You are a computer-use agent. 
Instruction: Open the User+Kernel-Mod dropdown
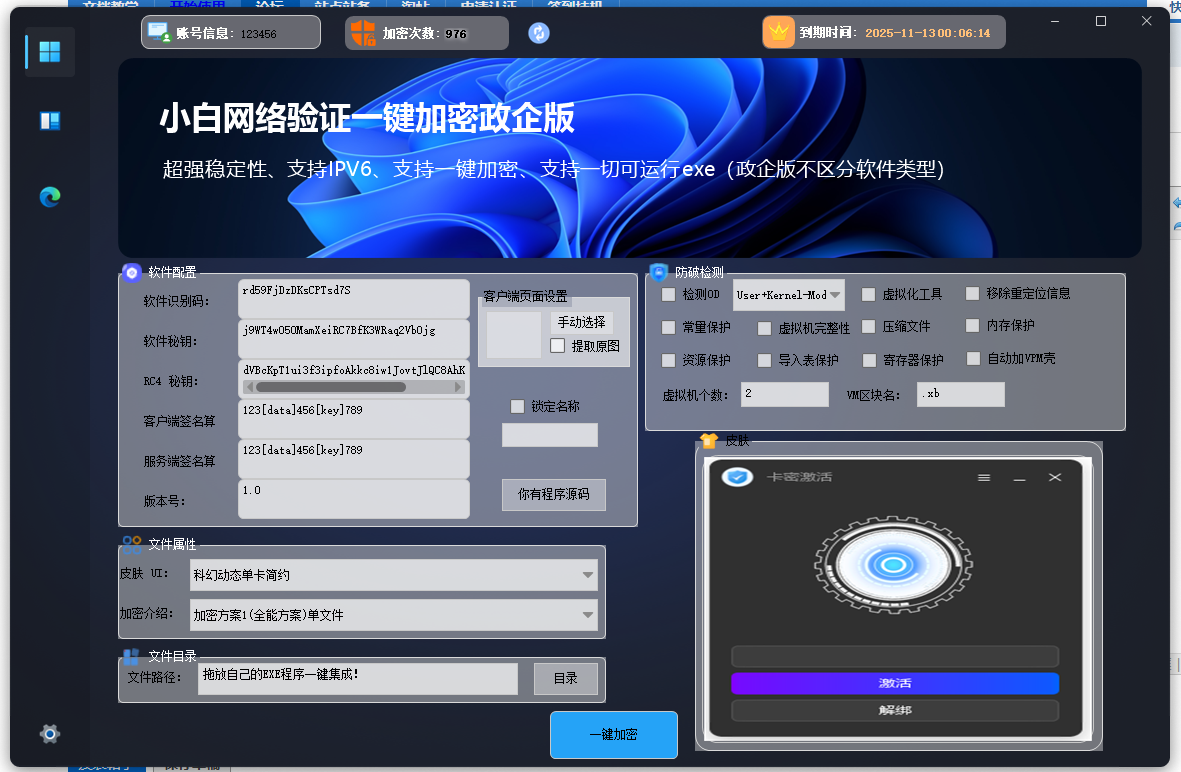835,295
